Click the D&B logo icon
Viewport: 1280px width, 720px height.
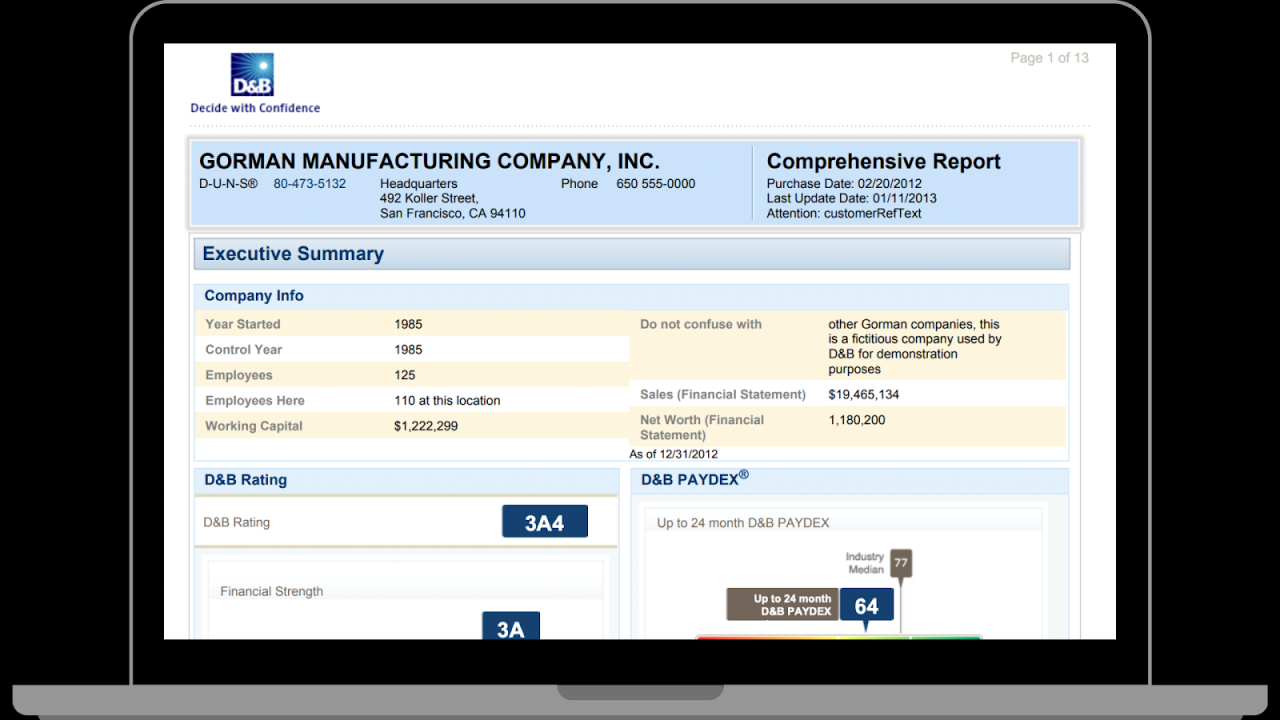252,74
